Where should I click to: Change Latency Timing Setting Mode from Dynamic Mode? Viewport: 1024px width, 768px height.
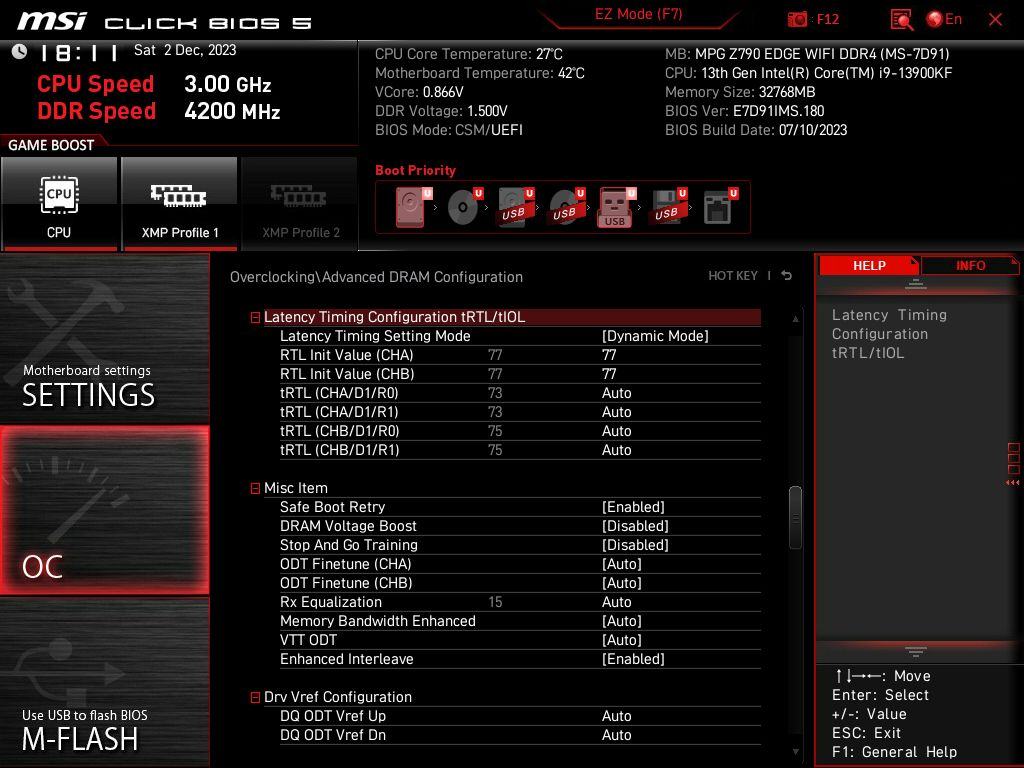tap(655, 336)
